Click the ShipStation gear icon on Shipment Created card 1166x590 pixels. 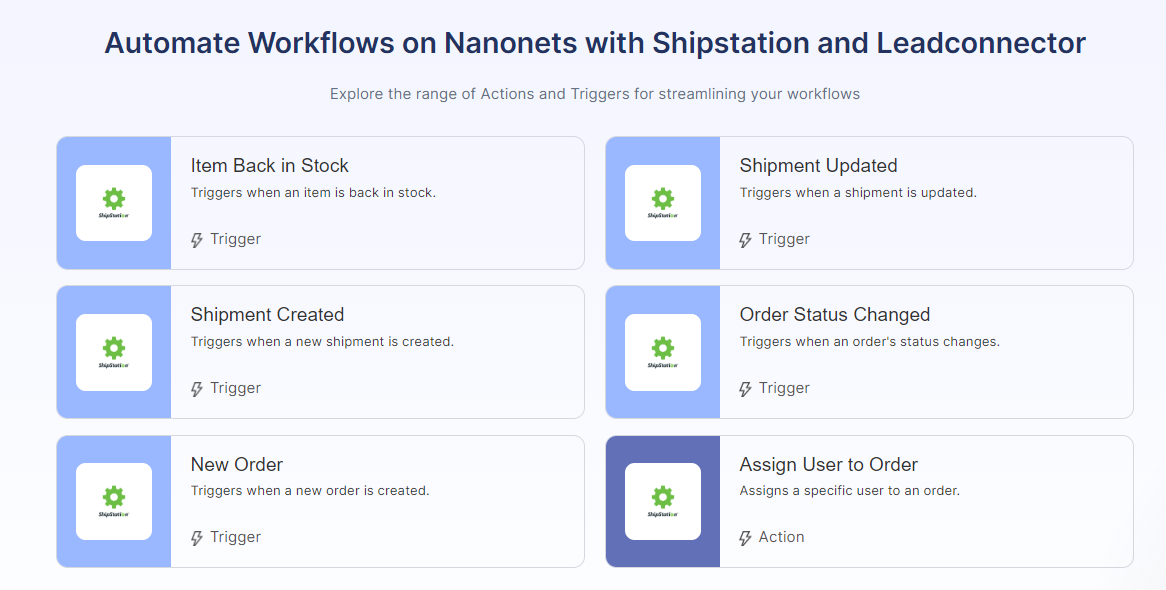pyautogui.click(x=113, y=352)
